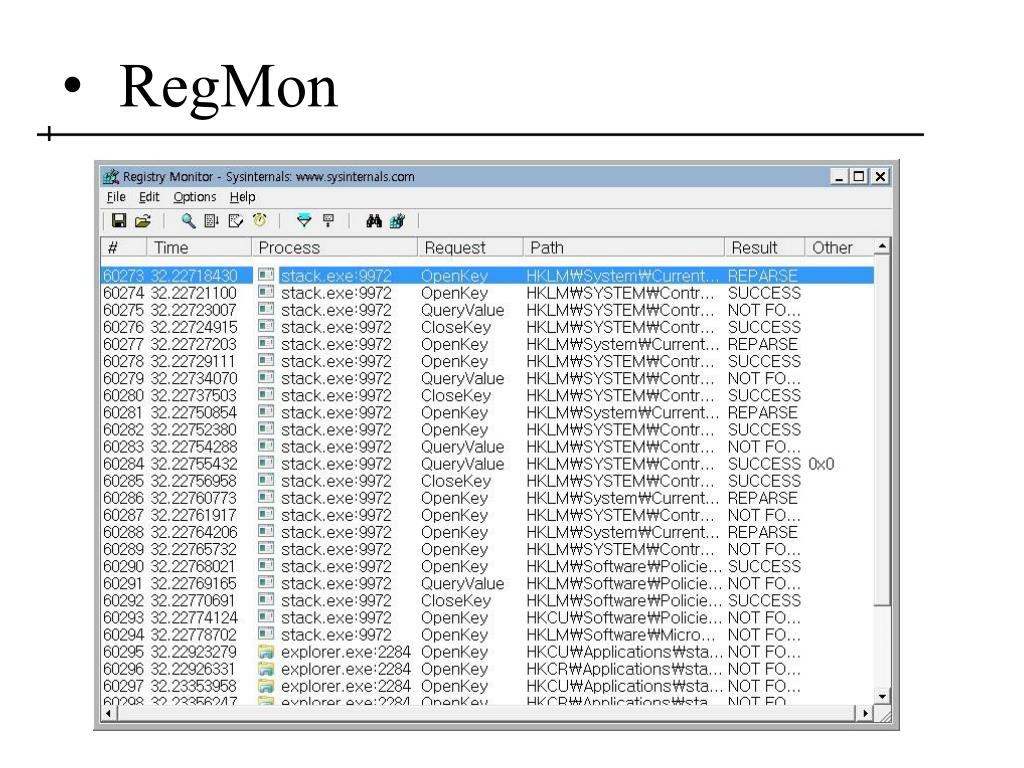1024x768 pixels.
Task: Sort by the # column header
Action: point(123,248)
